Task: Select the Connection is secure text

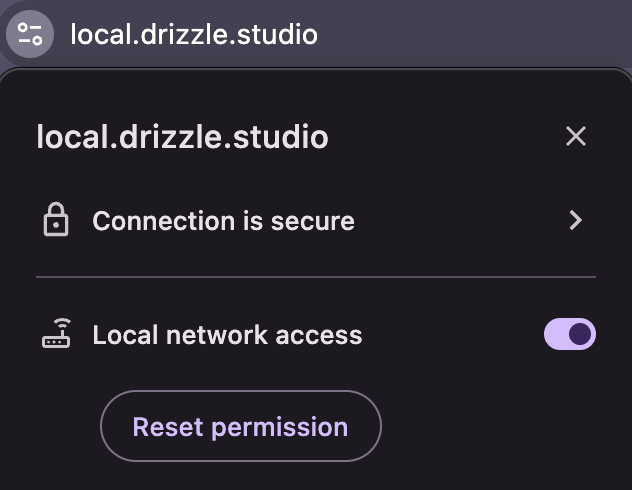Action: point(223,220)
